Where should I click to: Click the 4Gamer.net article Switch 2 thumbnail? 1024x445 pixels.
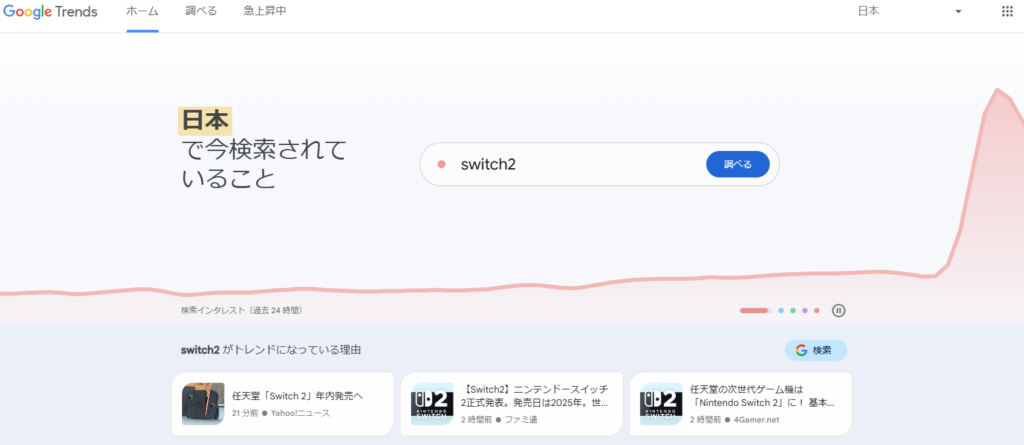pos(661,404)
